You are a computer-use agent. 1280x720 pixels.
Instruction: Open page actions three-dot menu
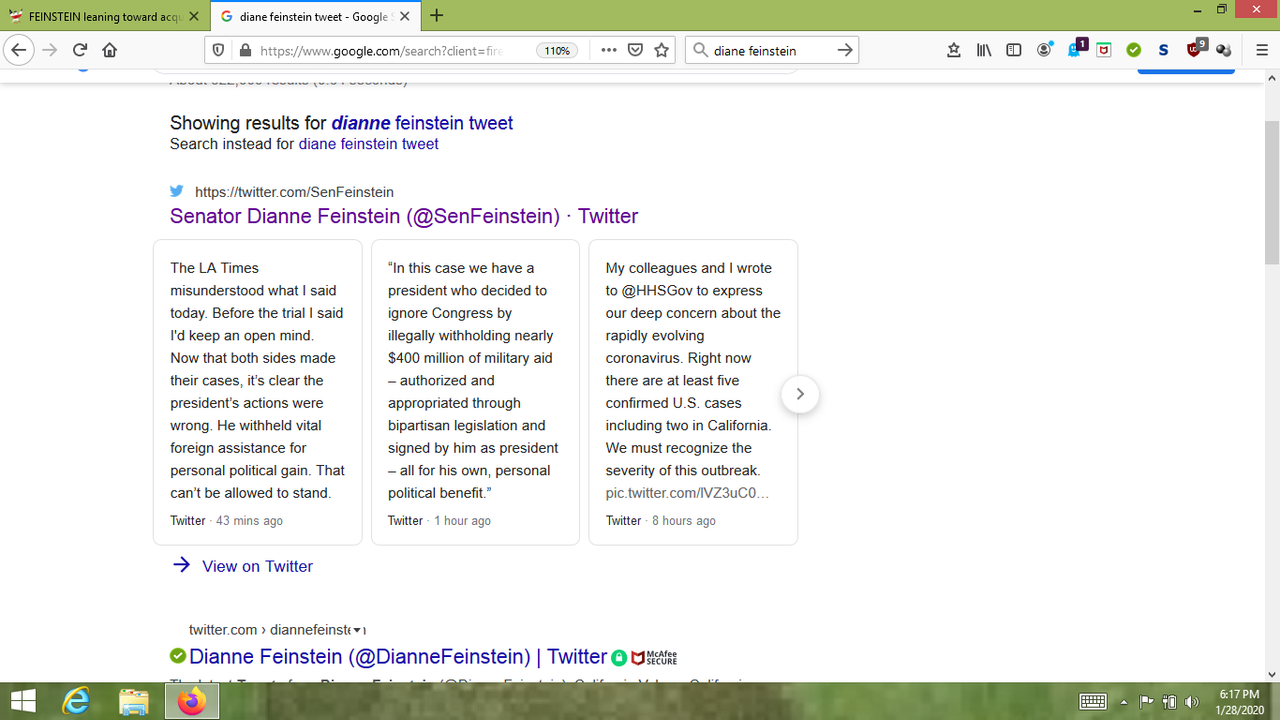[608, 50]
